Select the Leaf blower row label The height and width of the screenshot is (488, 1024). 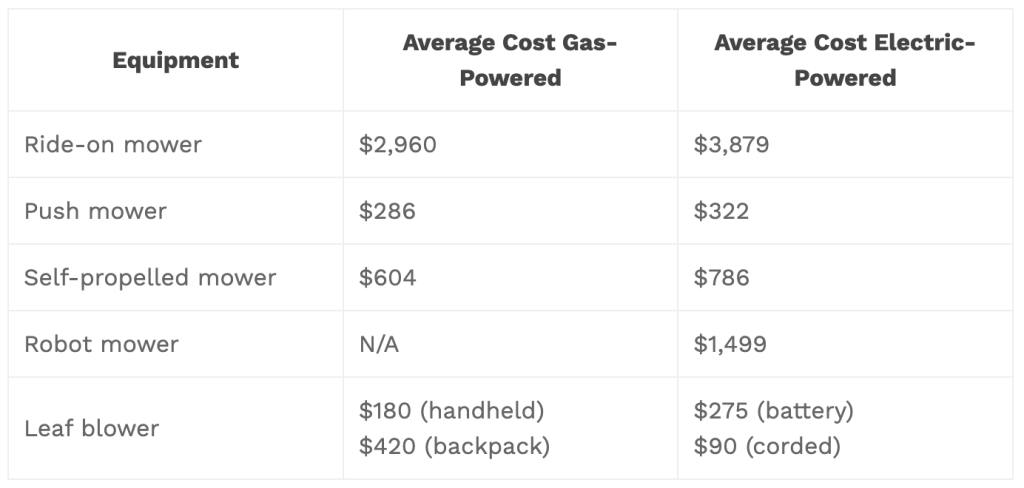(x=91, y=428)
